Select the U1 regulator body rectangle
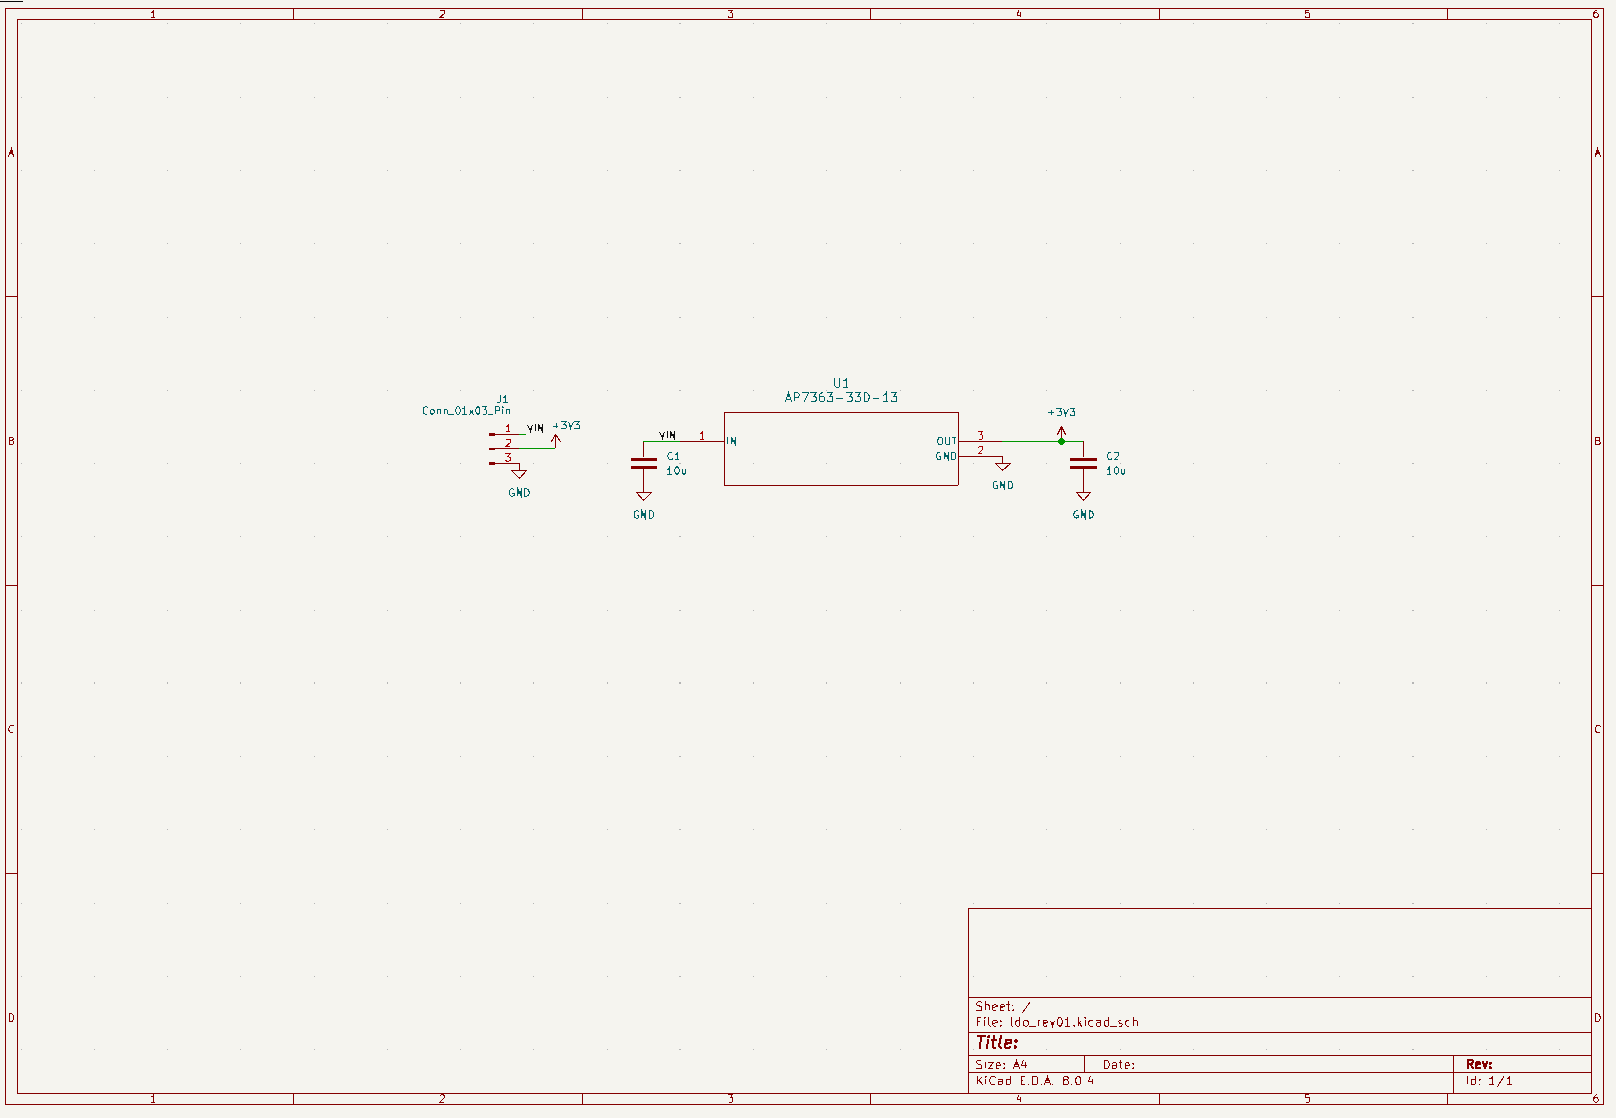 [840, 470]
